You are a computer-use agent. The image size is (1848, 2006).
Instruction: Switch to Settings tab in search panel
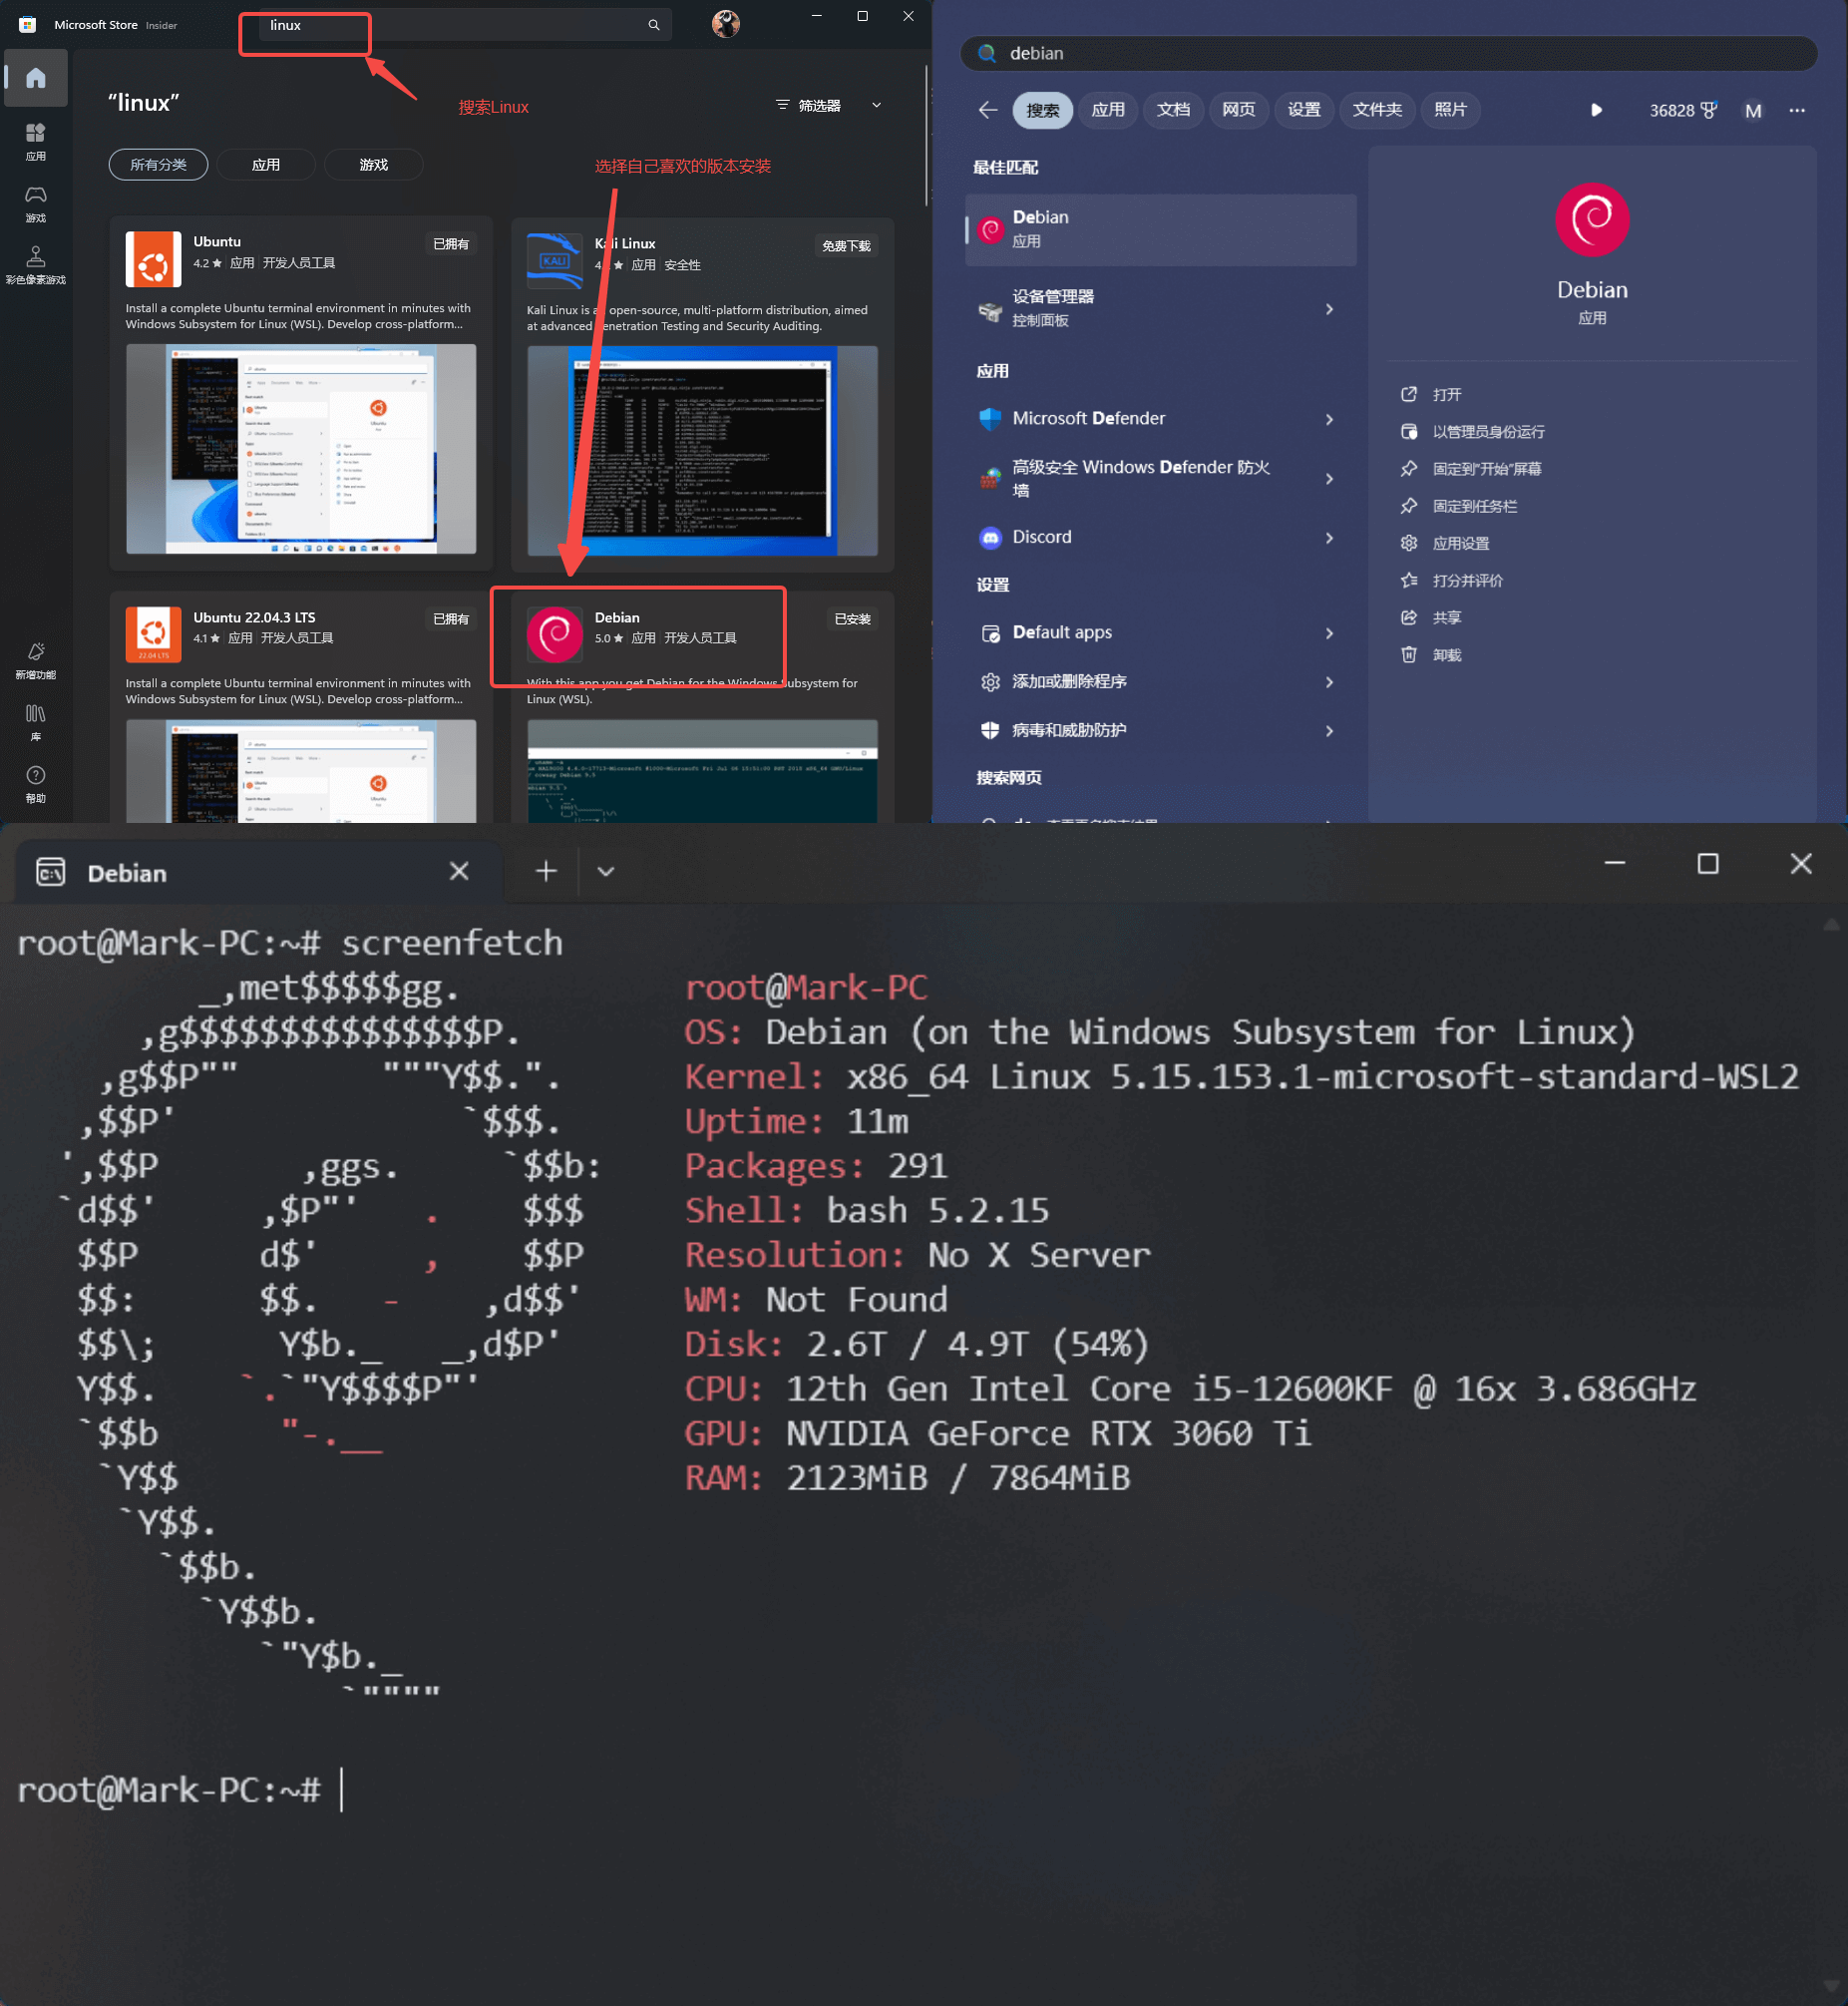[1303, 110]
